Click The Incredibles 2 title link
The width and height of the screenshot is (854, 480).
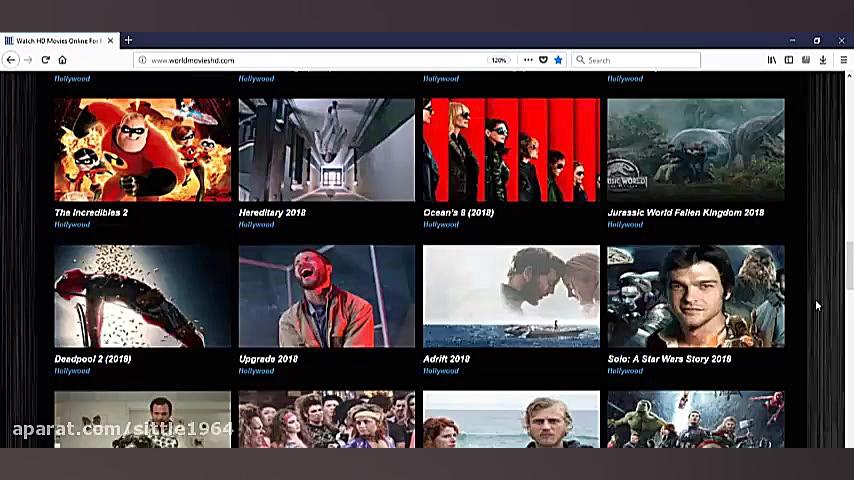tap(91, 212)
